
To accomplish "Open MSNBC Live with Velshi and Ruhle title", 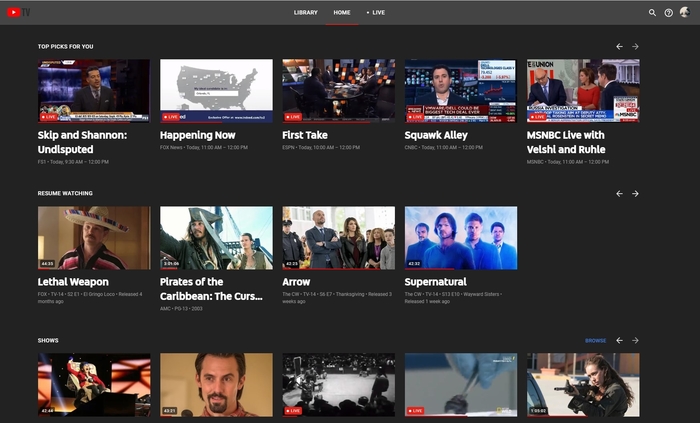I will 566,142.
